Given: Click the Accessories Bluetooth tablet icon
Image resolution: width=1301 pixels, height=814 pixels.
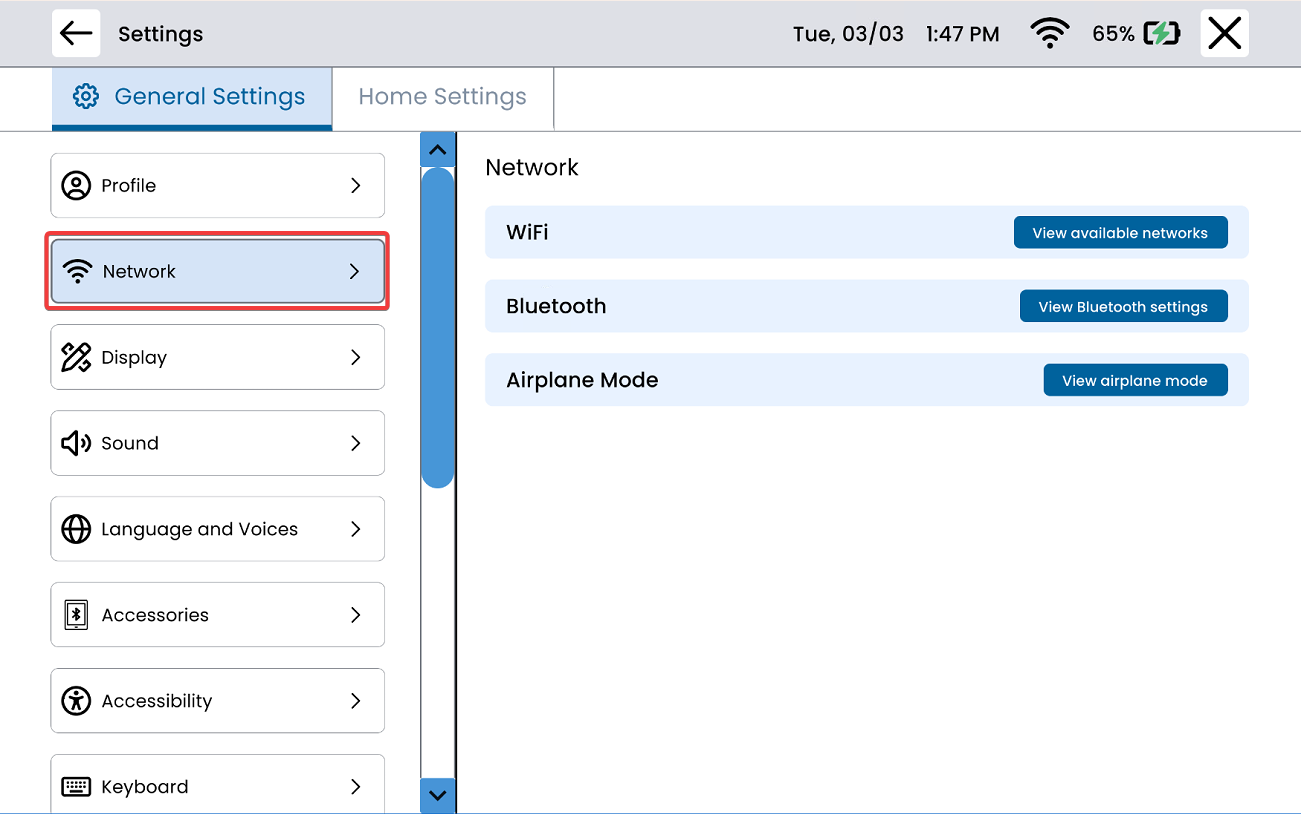Looking at the screenshot, I should (76, 615).
